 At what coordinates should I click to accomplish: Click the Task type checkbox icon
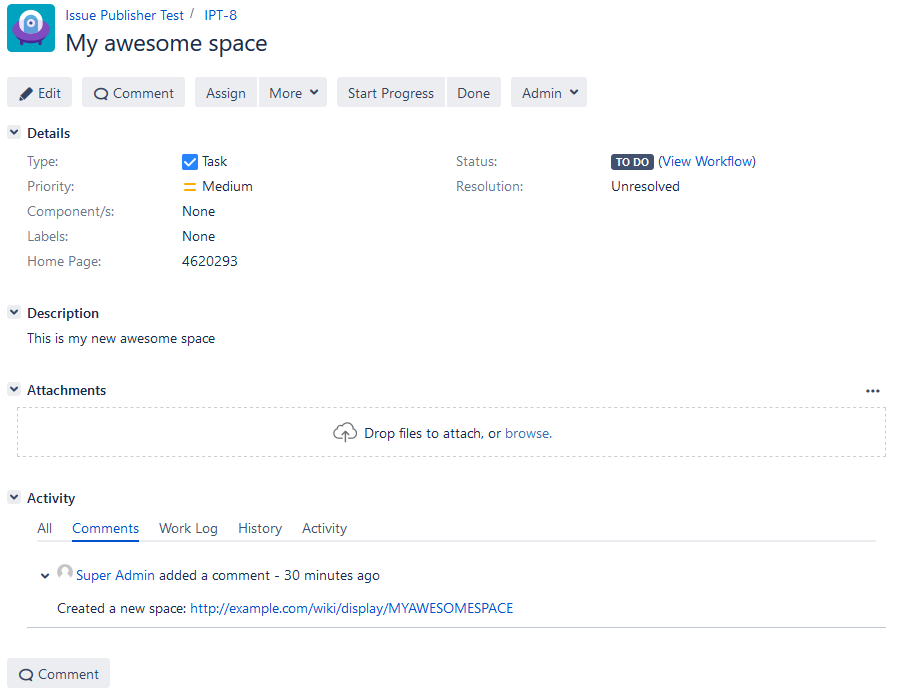coord(190,162)
